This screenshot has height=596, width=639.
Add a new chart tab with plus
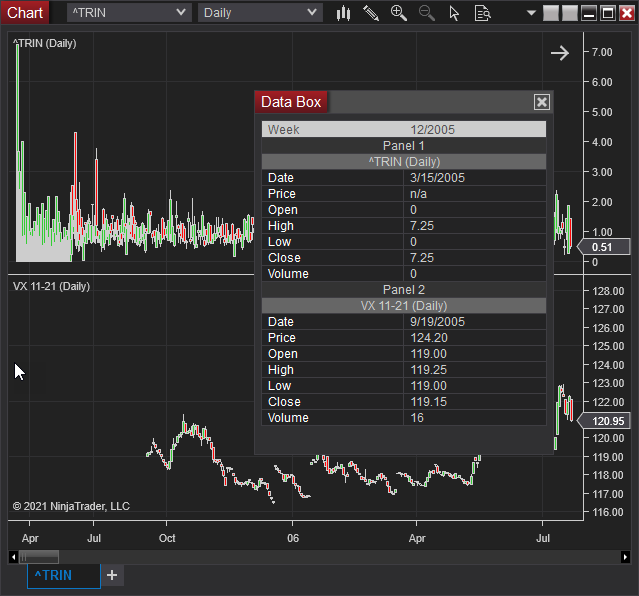tap(112, 575)
